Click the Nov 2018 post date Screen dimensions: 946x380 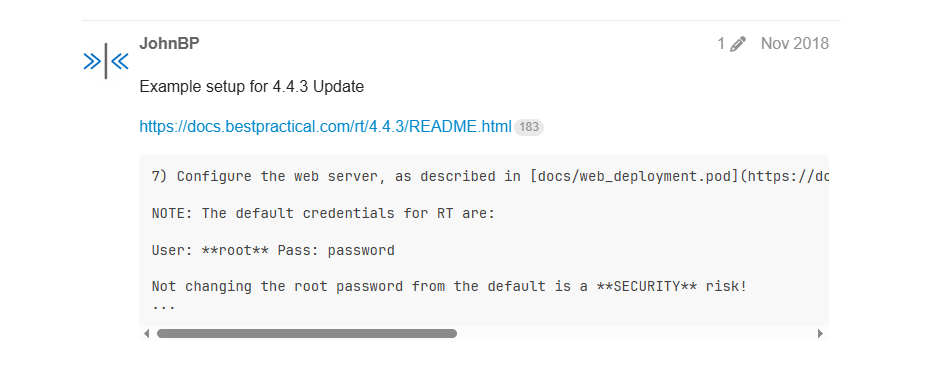pos(795,43)
